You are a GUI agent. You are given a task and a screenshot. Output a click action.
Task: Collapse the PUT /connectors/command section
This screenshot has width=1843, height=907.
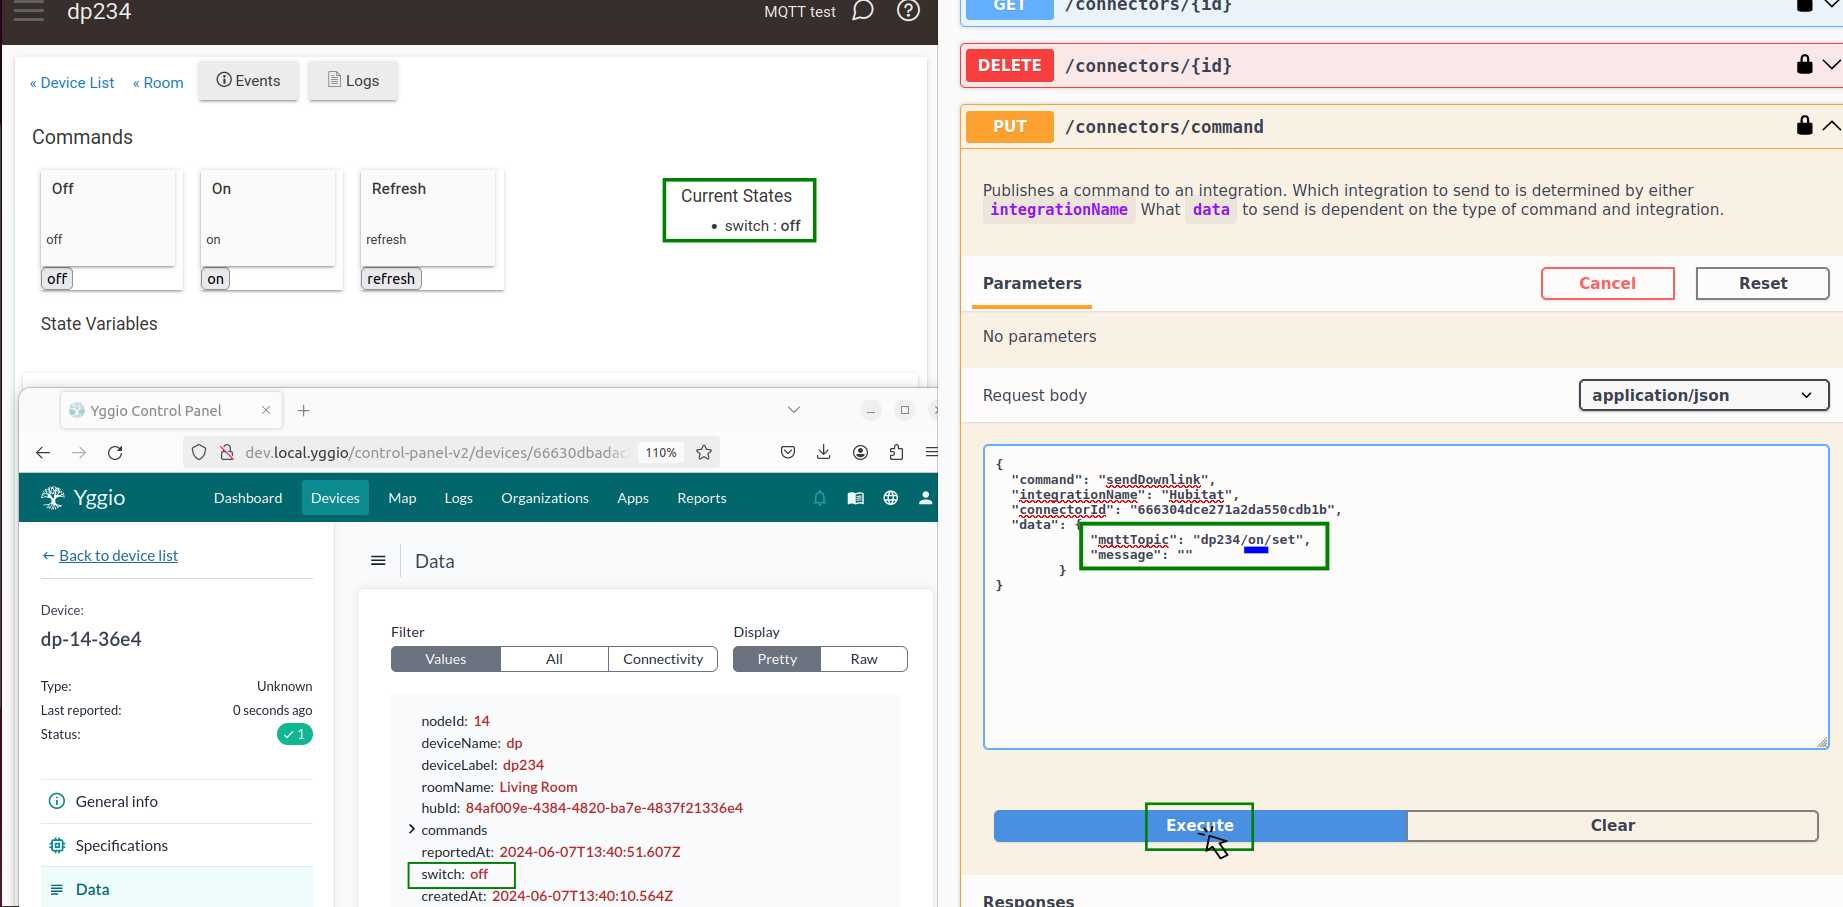click(x=1830, y=126)
